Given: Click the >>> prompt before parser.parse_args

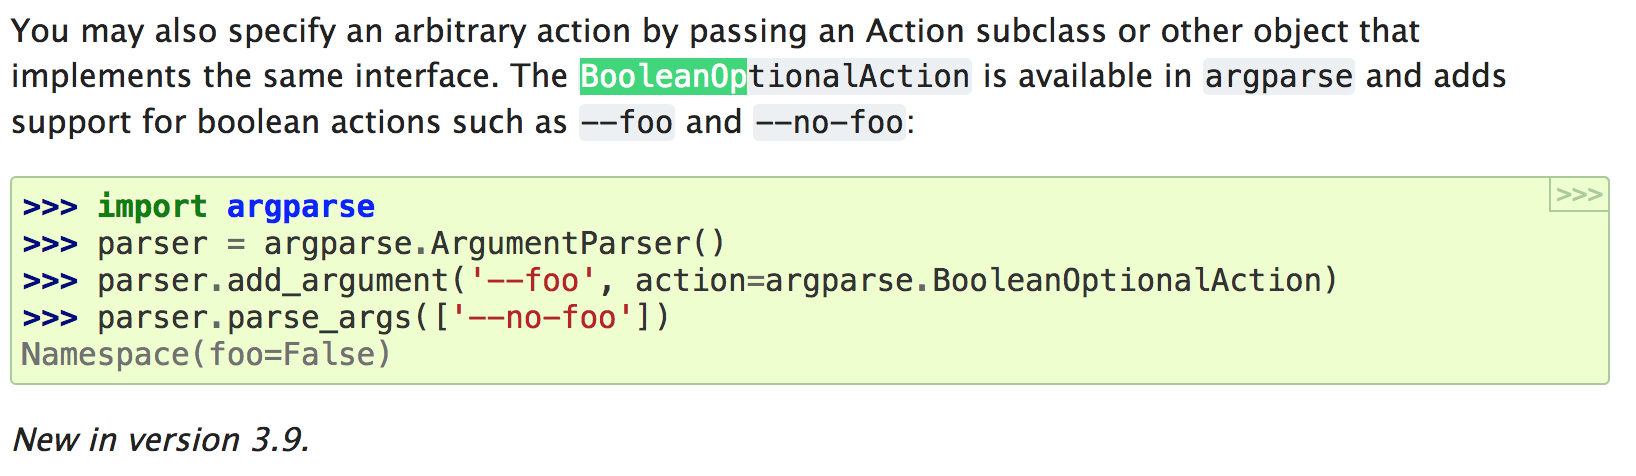Looking at the screenshot, I should point(50,318).
